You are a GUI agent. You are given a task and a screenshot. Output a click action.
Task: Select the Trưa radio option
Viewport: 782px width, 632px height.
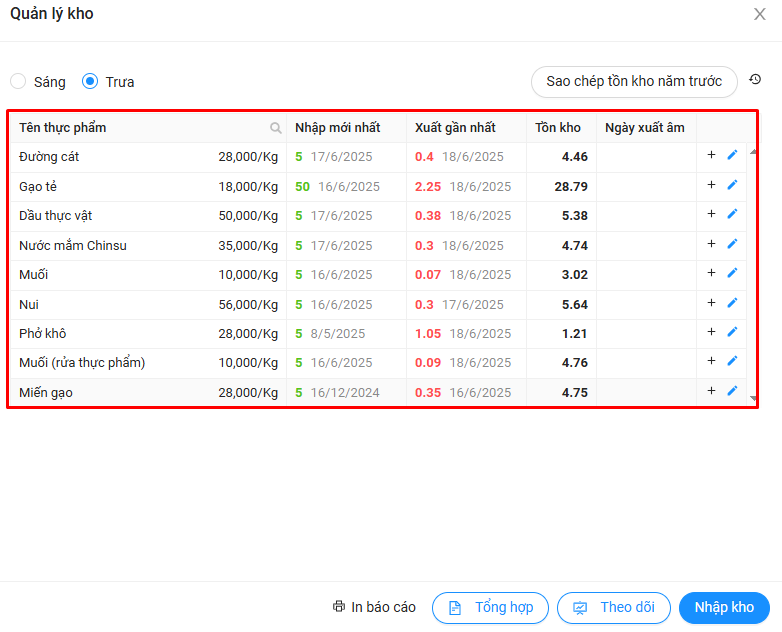click(x=90, y=81)
